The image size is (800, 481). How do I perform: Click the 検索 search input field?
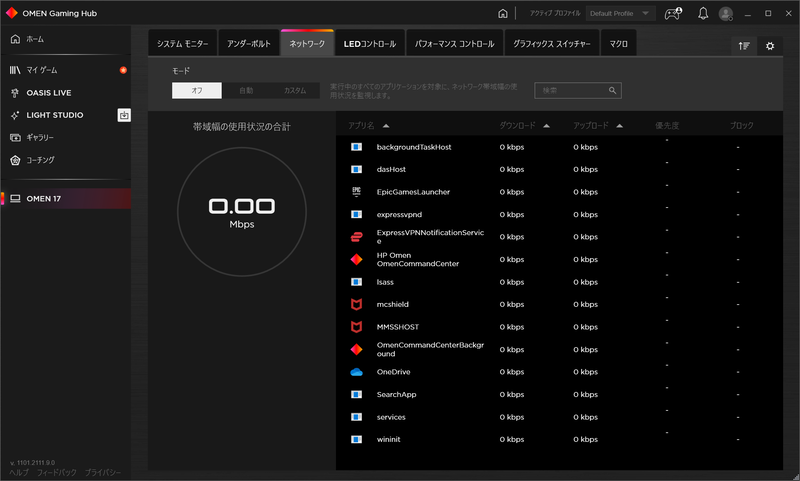point(578,90)
